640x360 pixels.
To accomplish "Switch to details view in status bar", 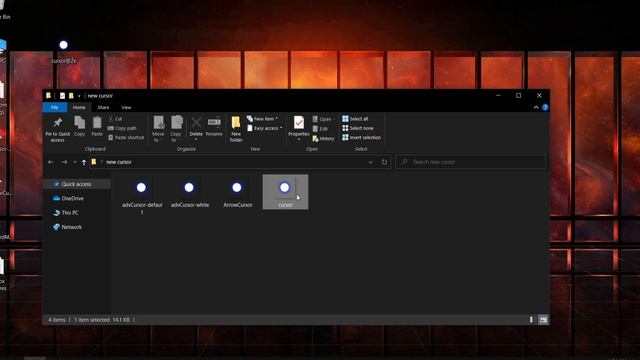I will coord(531,320).
